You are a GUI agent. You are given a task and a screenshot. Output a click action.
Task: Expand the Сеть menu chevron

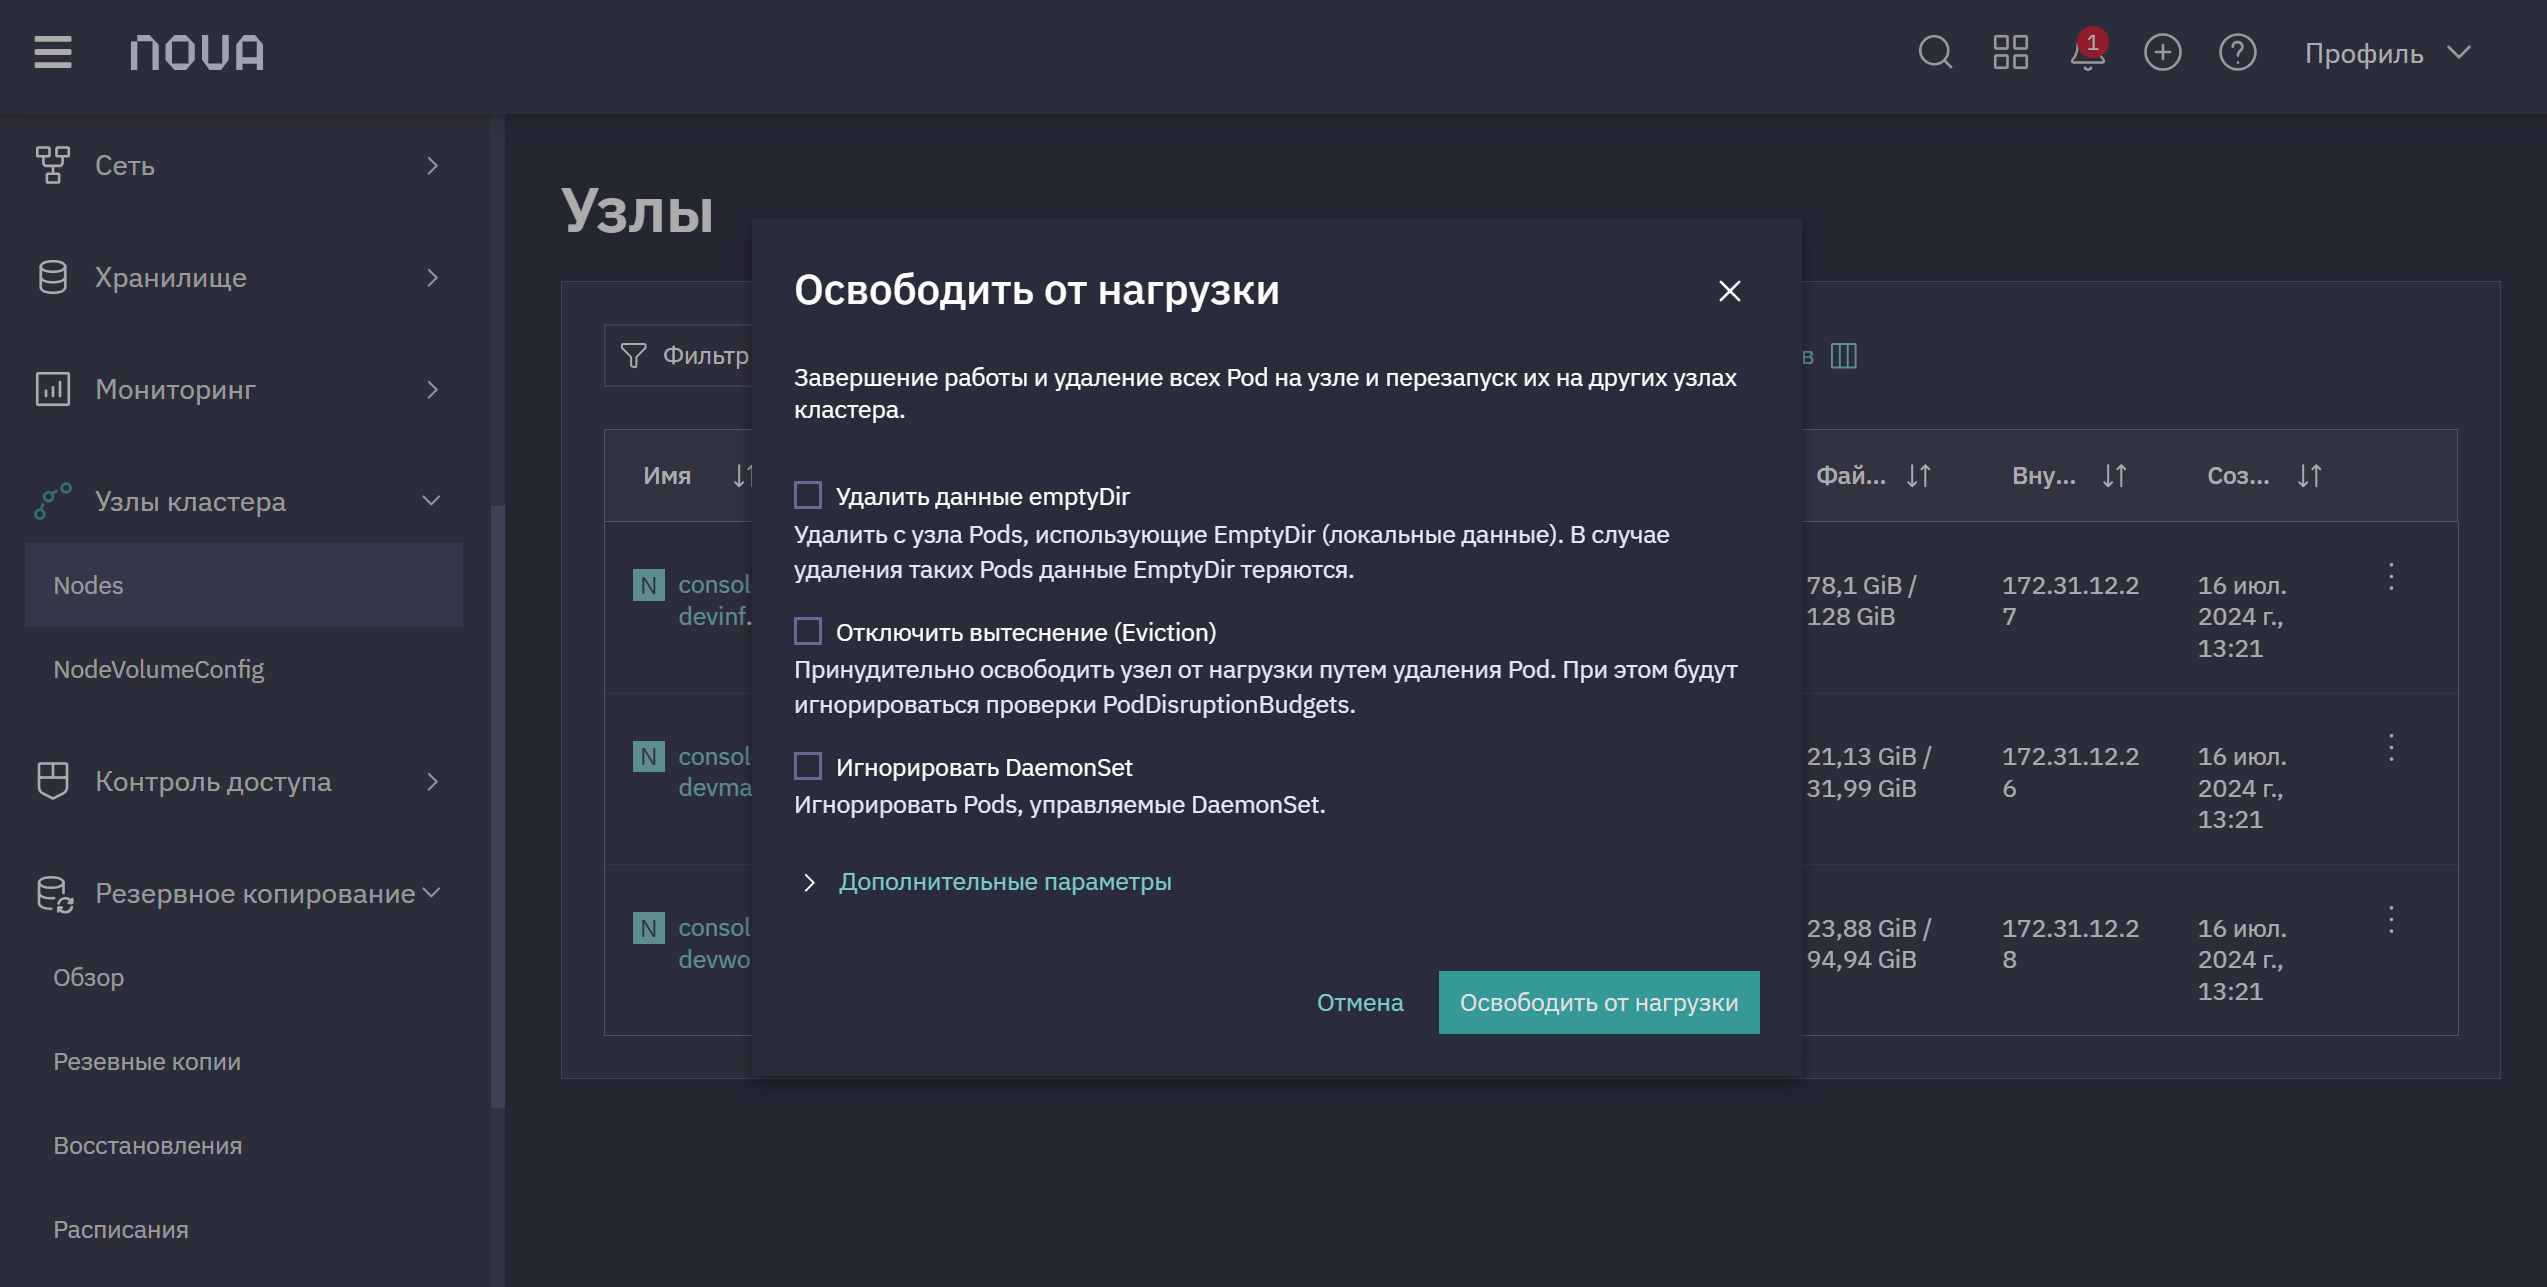tap(432, 166)
